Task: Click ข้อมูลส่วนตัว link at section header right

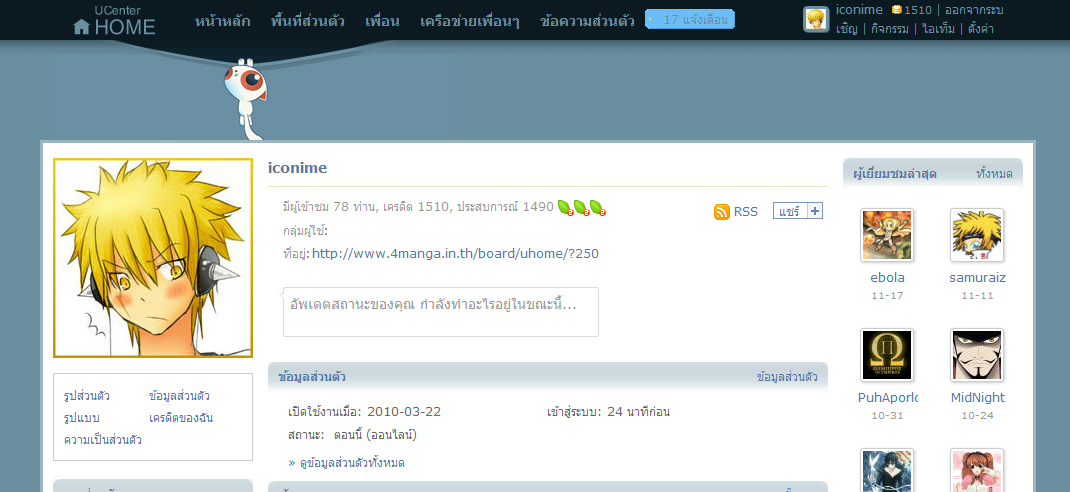Action: coord(787,377)
